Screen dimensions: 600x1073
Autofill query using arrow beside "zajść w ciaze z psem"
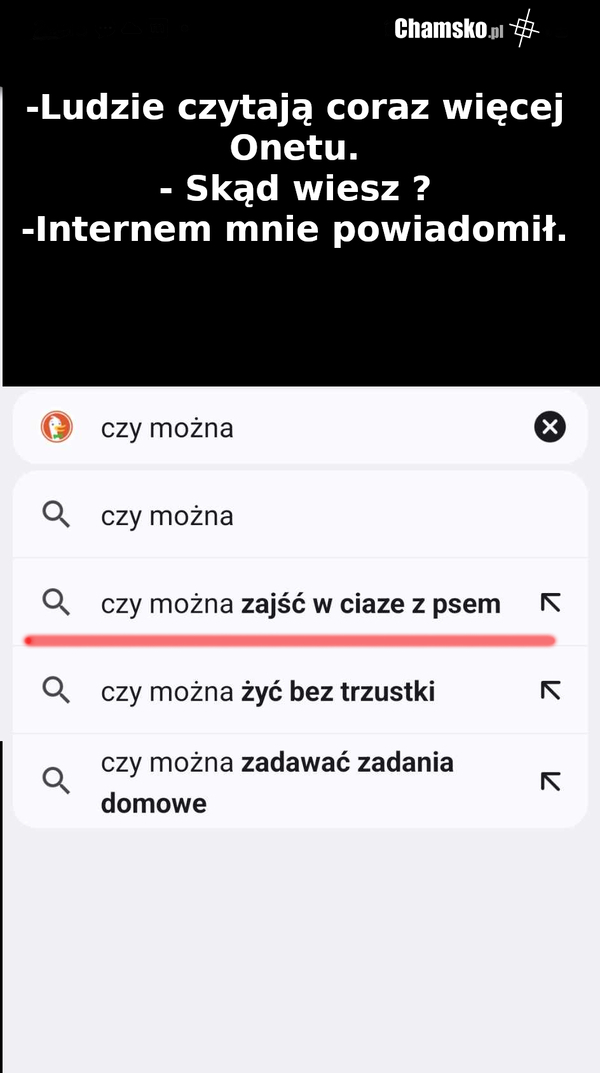549,603
